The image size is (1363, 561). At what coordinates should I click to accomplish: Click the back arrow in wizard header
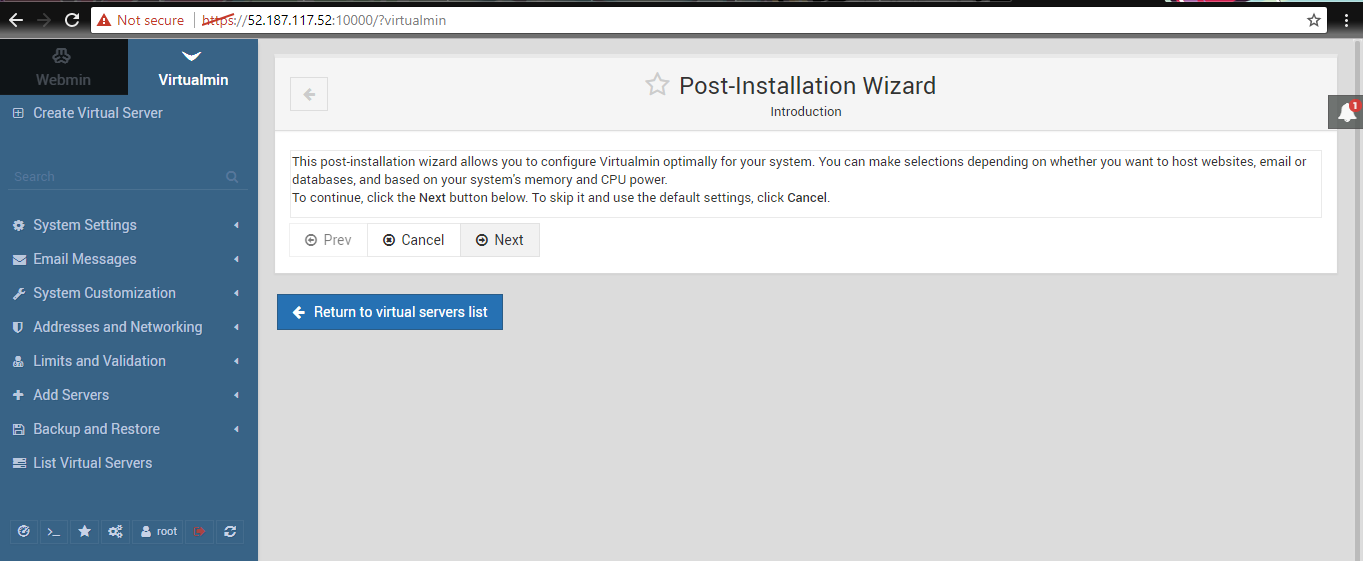pyautogui.click(x=309, y=94)
